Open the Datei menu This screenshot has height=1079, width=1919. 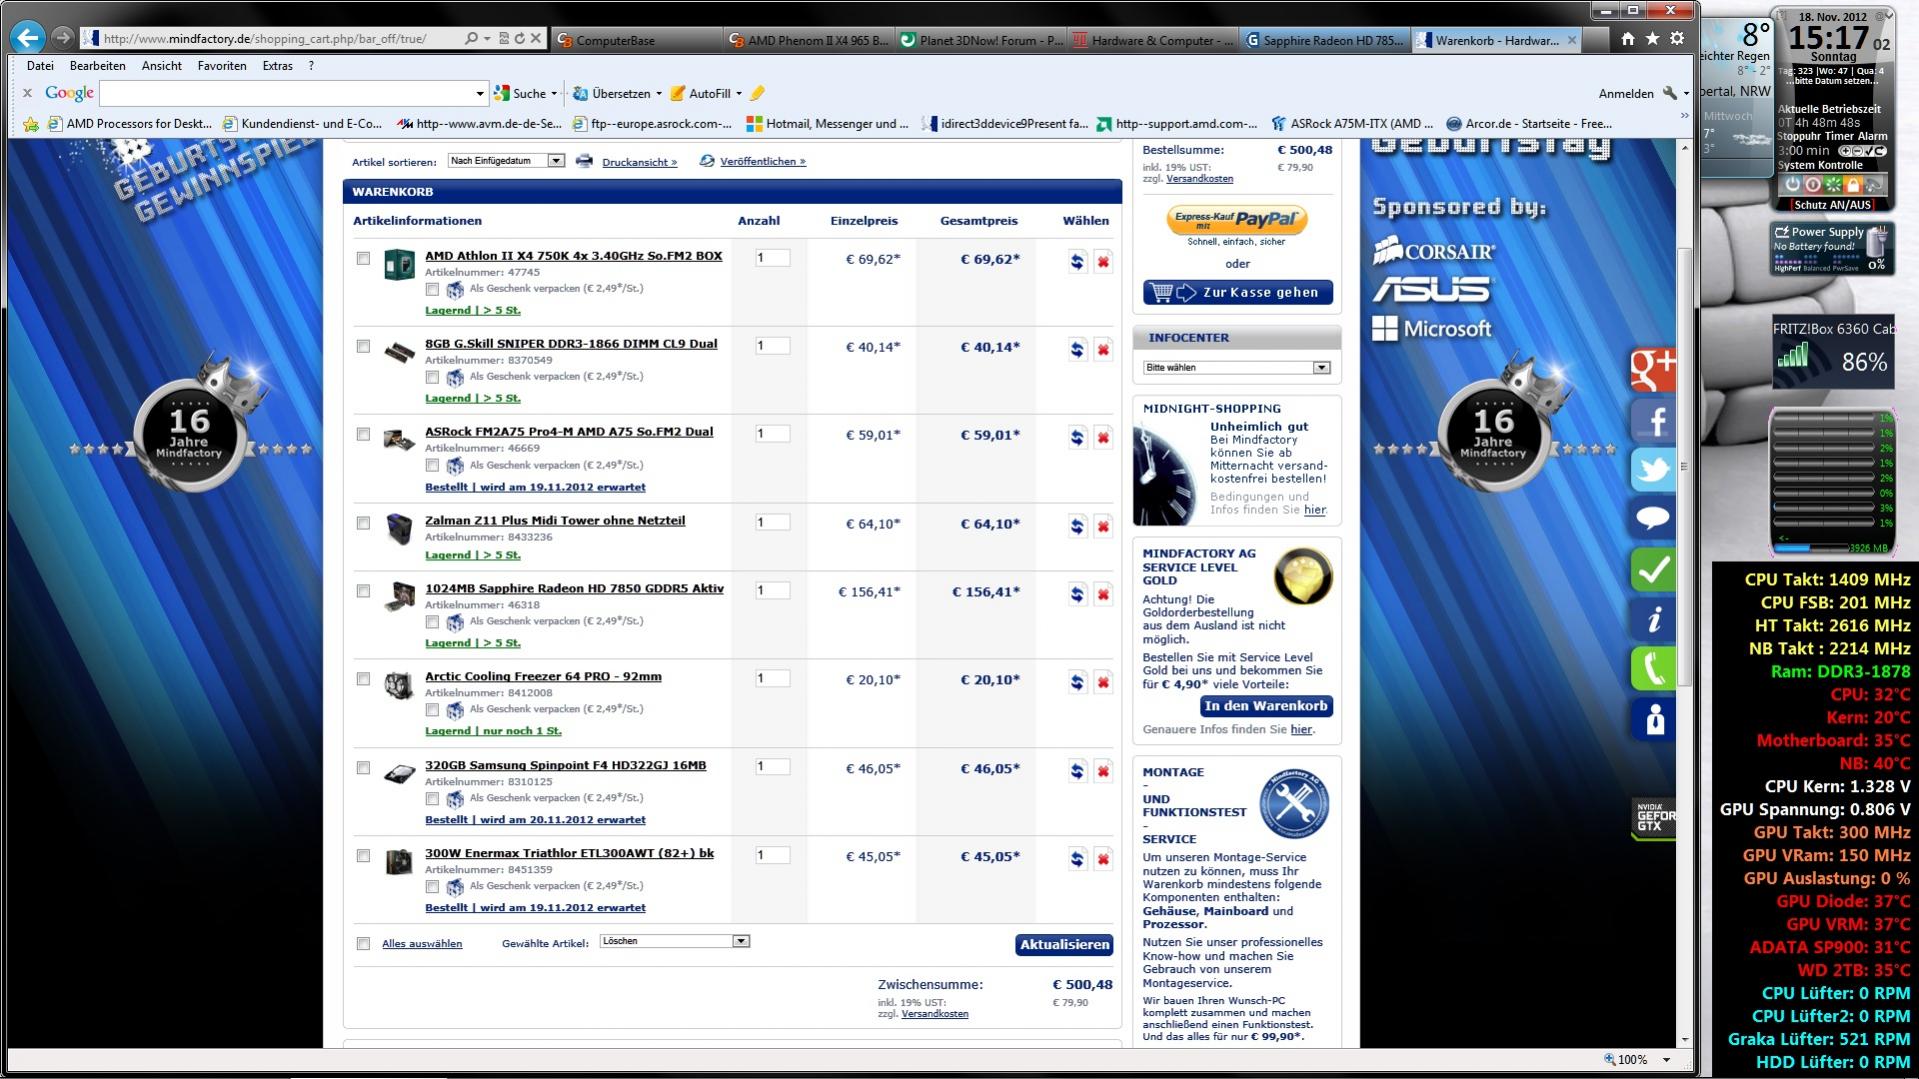[x=40, y=66]
